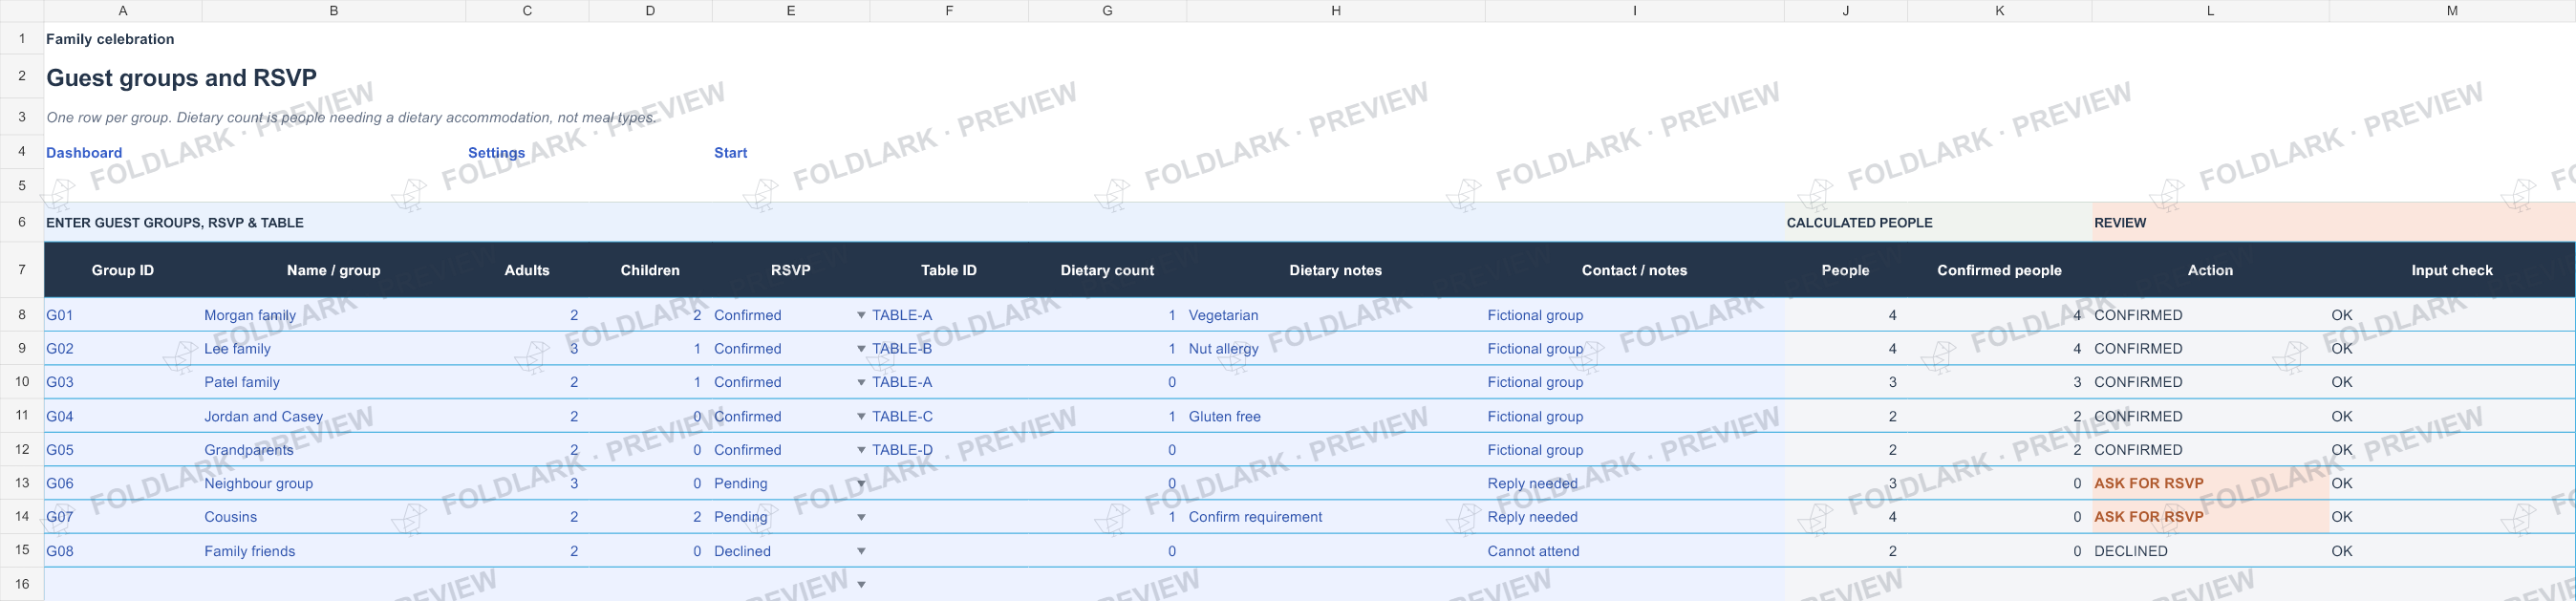
Task: Open RSVP dropdown for Jordan and Casey
Action: [861, 416]
